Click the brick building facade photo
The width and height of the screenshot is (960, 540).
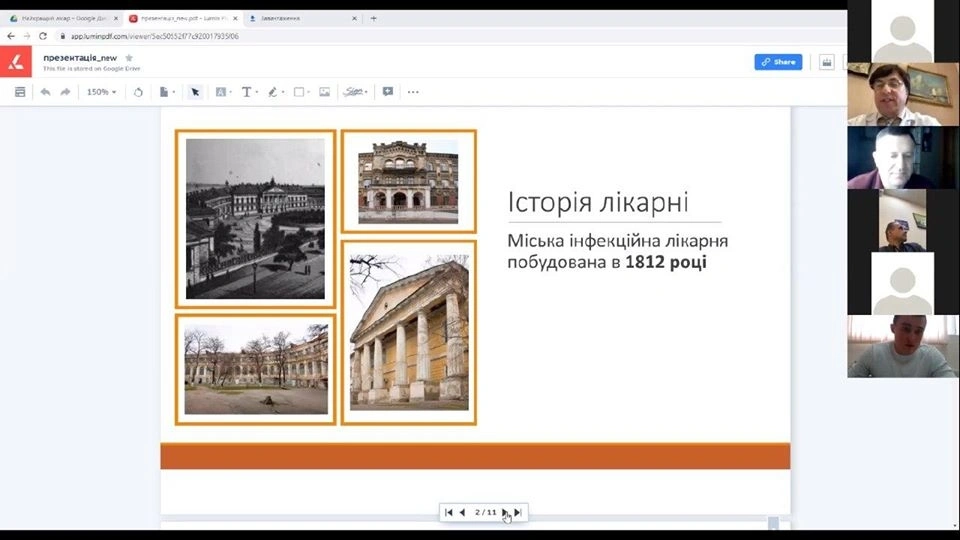click(x=408, y=182)
